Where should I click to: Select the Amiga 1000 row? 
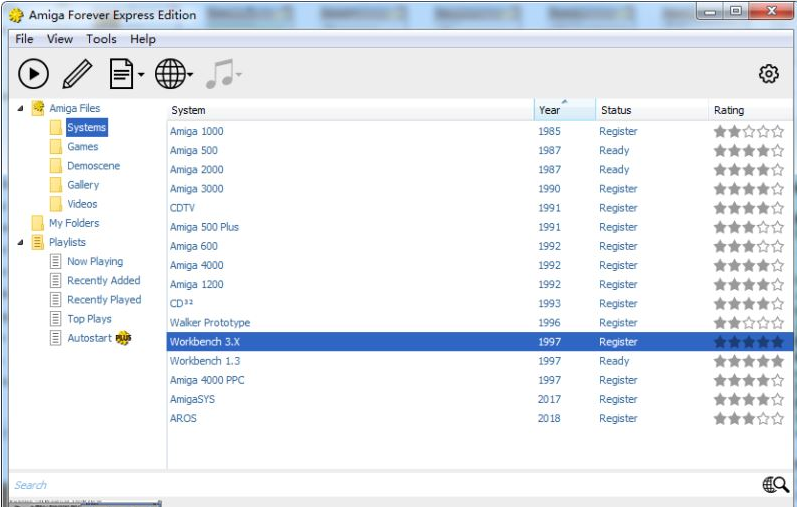click(x=480, y=131)
